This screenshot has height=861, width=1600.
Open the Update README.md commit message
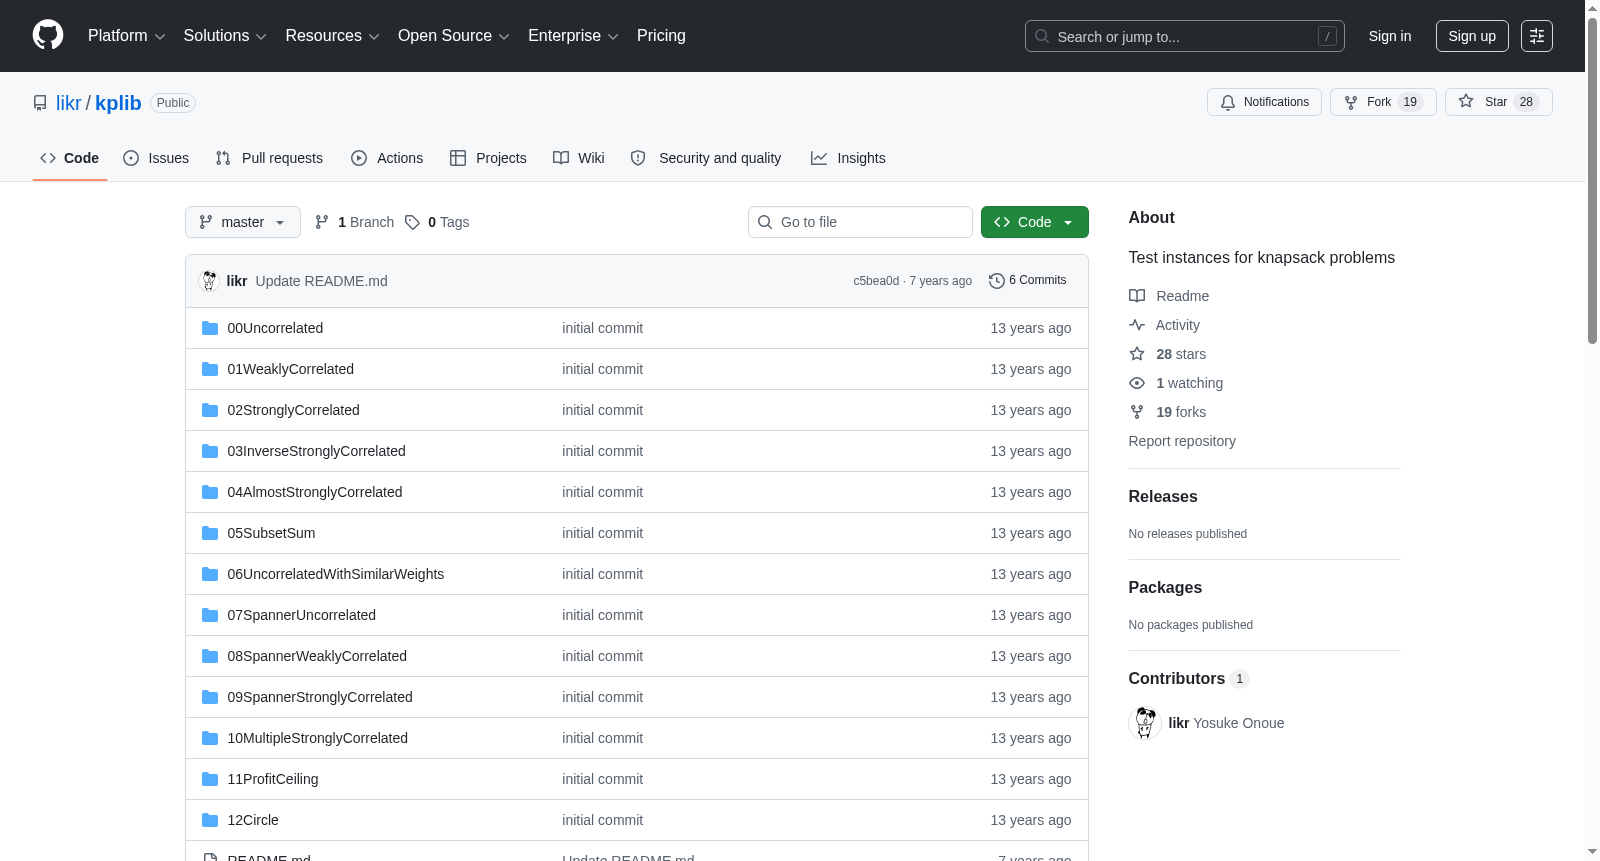pyautogui.click(x=321, y=281)
